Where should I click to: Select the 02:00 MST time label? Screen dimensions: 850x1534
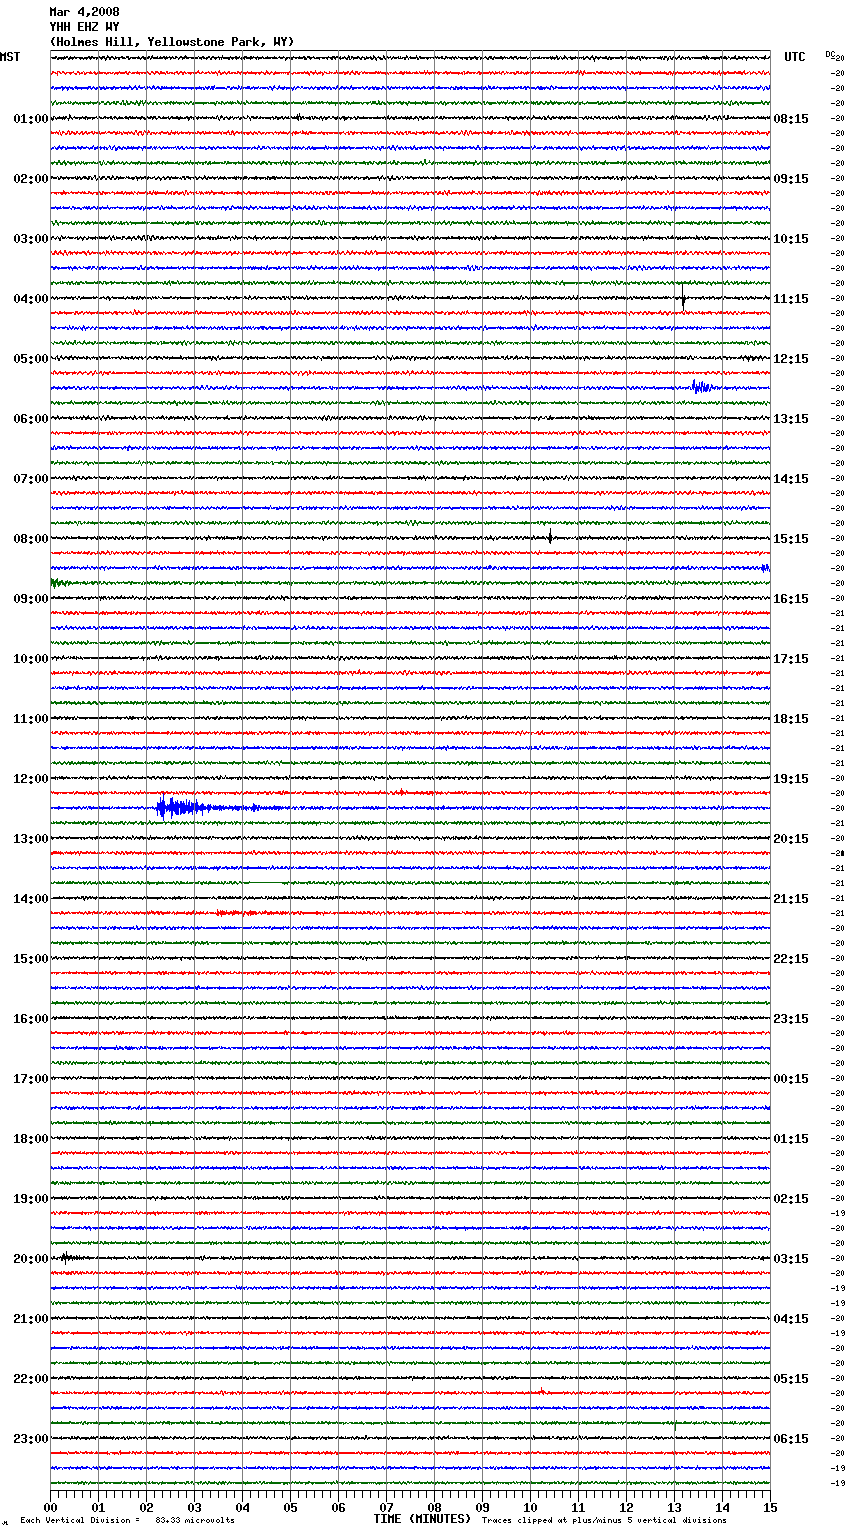(x=31, y=179)
